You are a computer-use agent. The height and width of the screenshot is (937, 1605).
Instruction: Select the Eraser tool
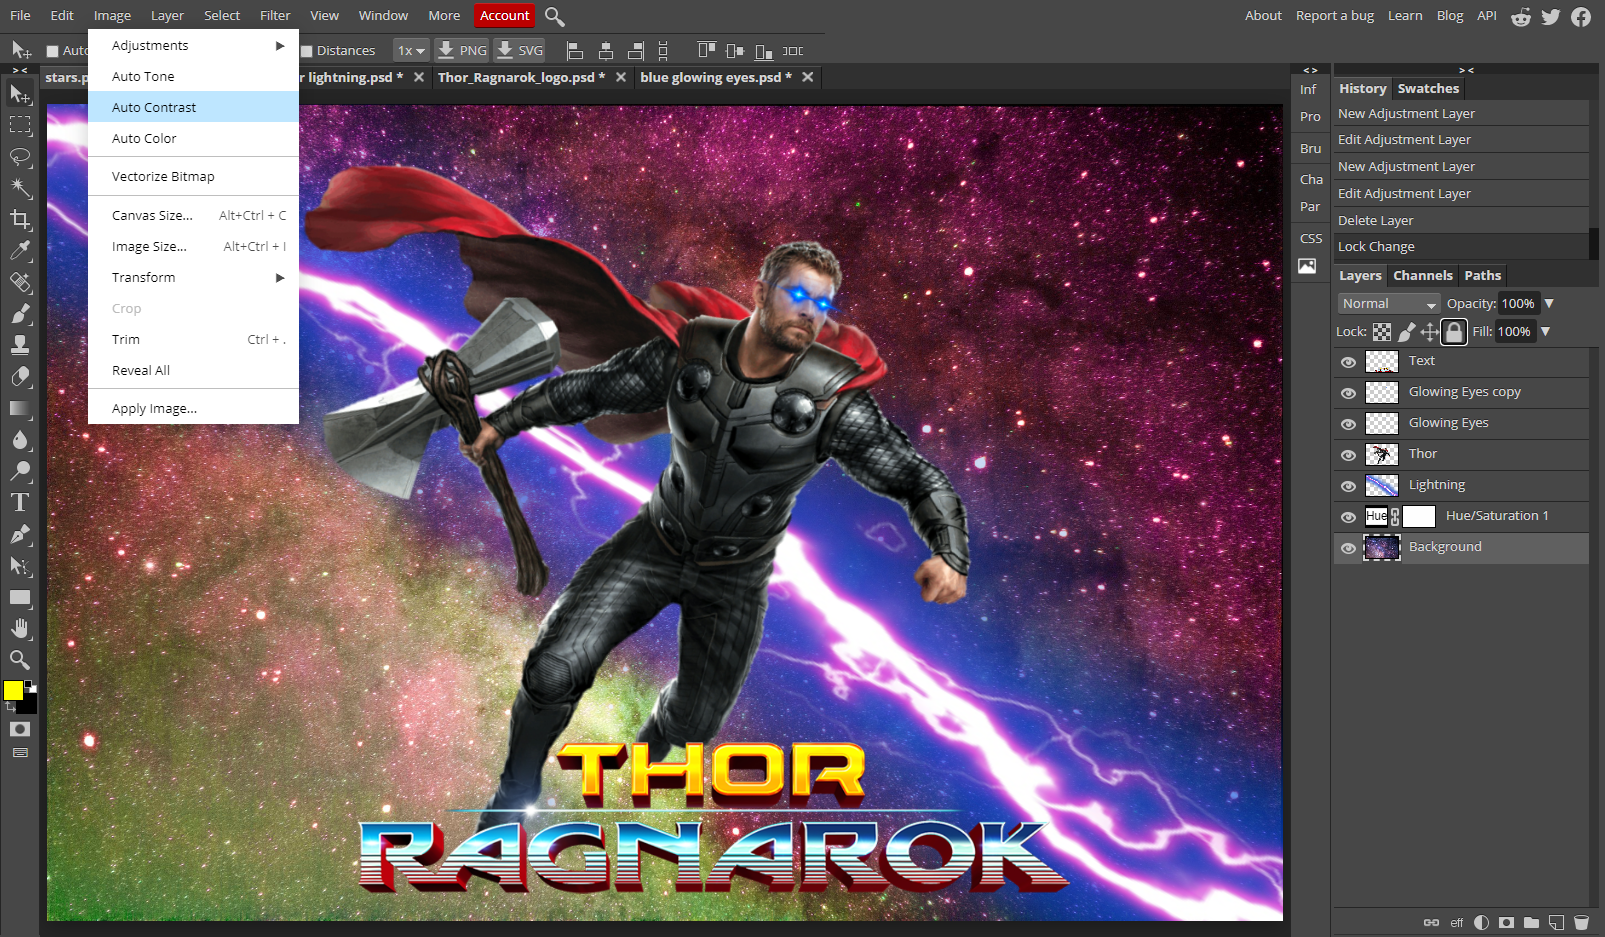click(20, 377)
